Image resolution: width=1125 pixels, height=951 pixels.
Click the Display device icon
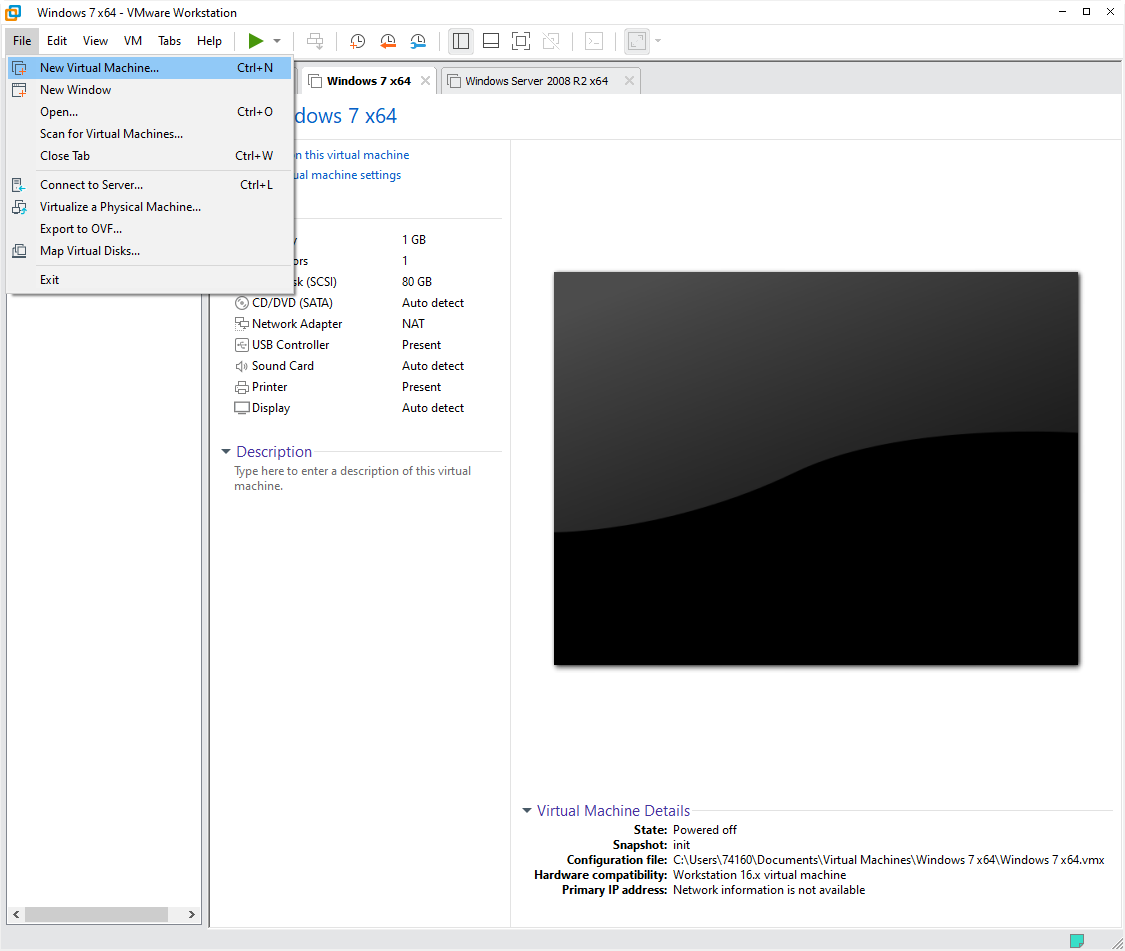click(x=242, y=408)
